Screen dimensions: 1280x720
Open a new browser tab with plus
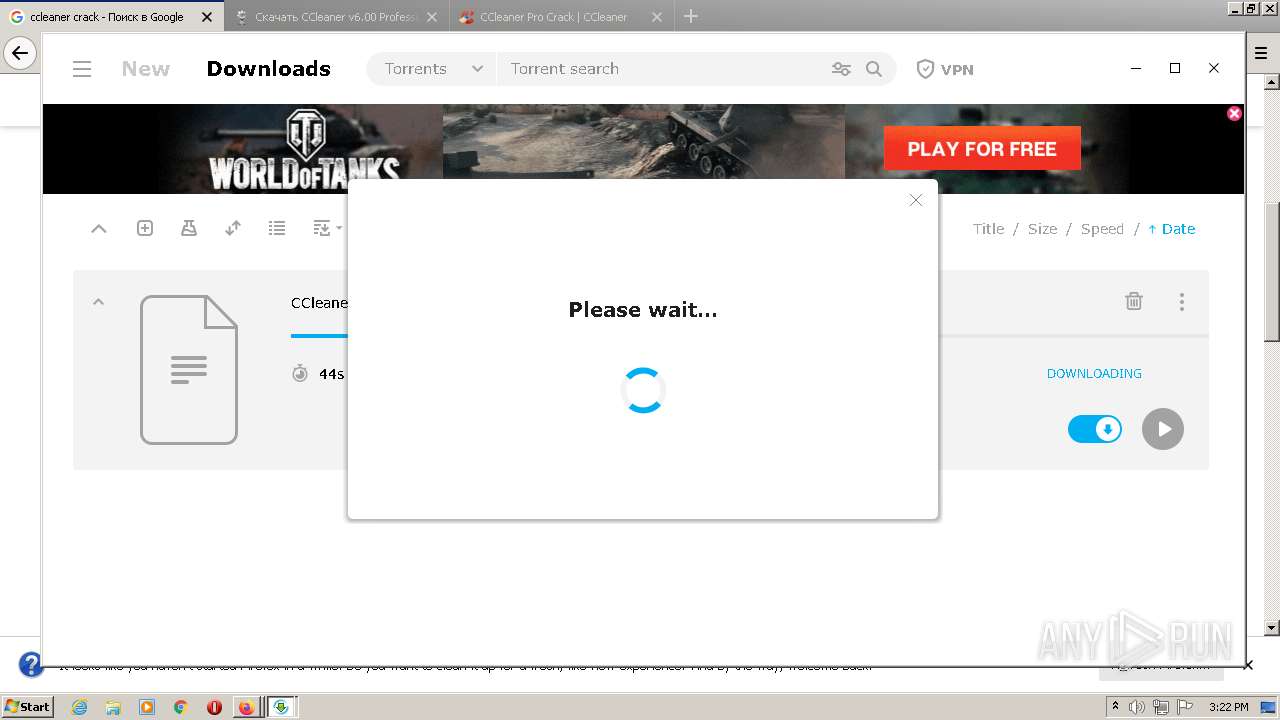(x=691, y=16)
